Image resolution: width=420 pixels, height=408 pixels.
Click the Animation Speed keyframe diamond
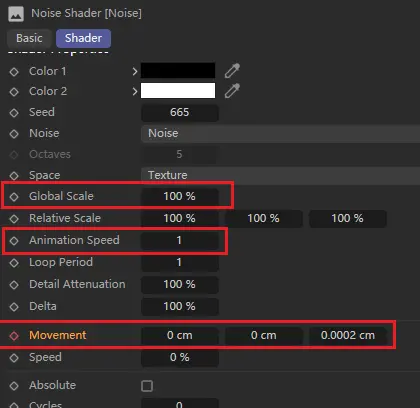coord(14,241)
